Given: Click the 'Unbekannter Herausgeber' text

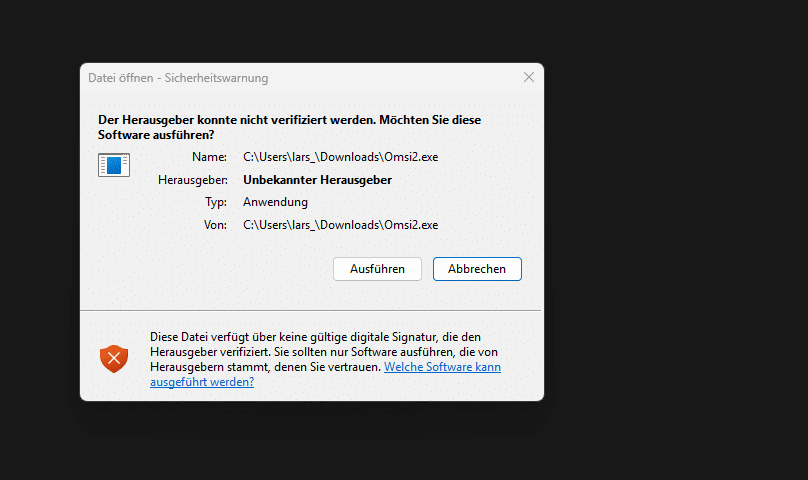Looking at the screenshot, I should click(317, 180).
